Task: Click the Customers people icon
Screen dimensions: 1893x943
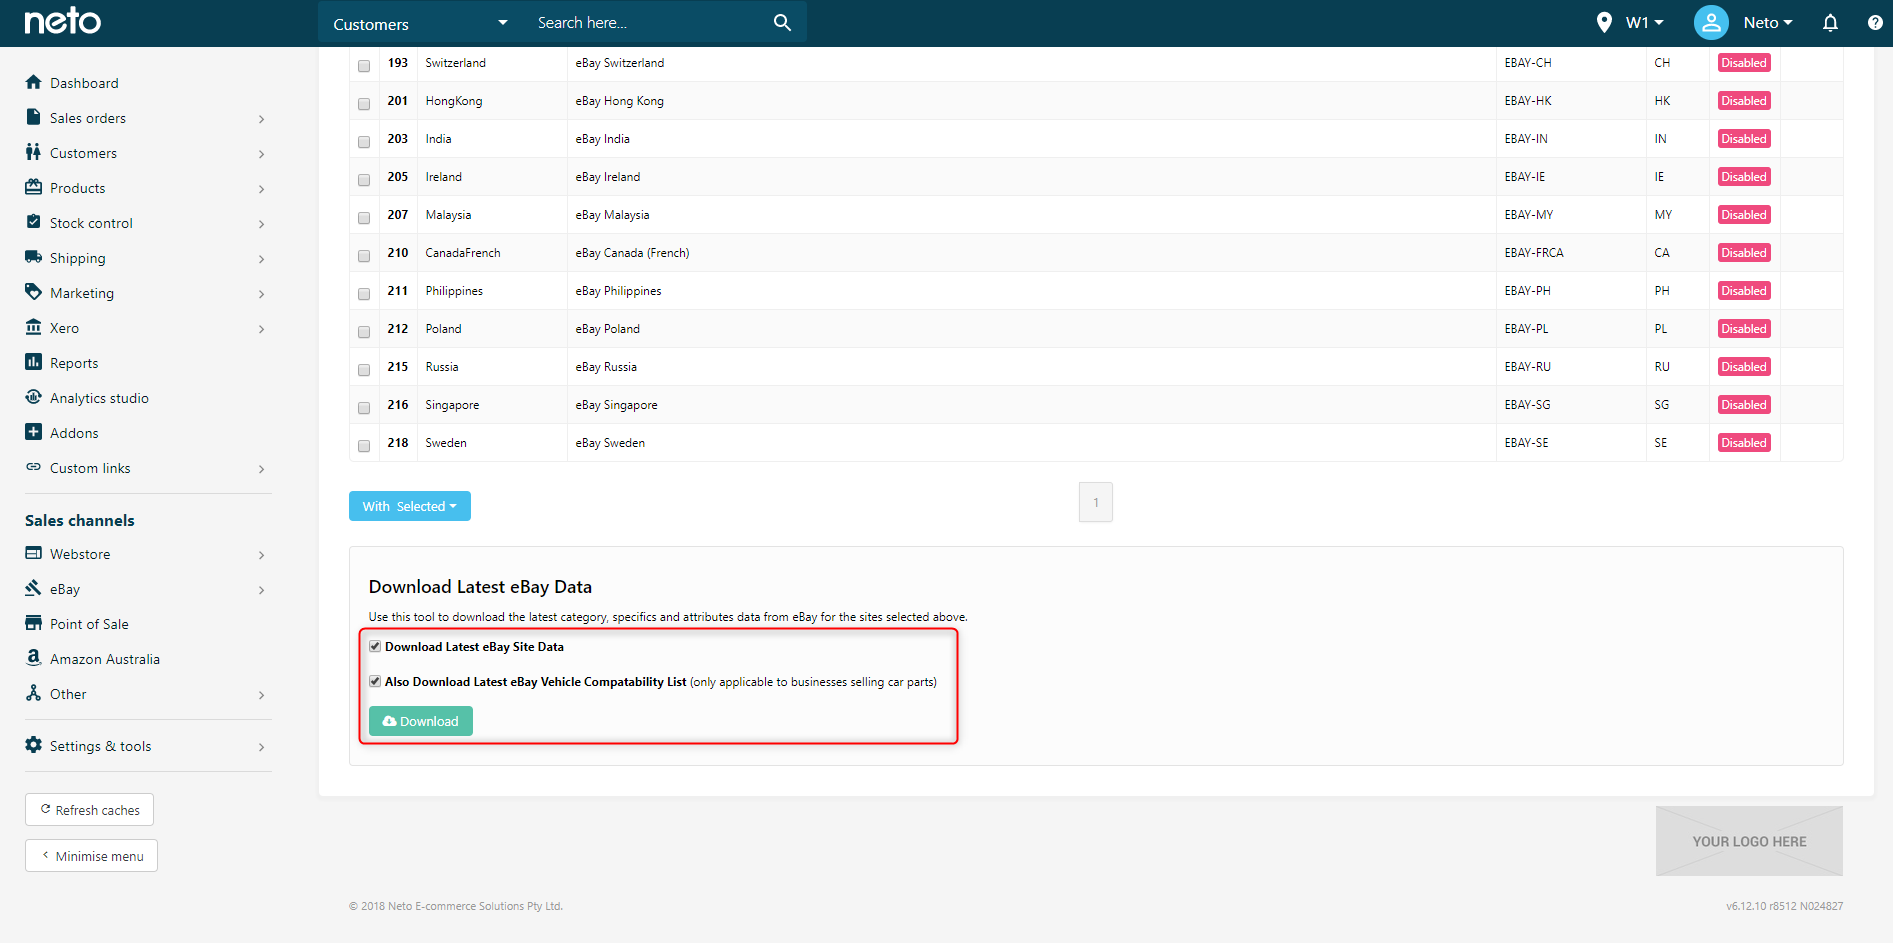Action: coord(33,152)
